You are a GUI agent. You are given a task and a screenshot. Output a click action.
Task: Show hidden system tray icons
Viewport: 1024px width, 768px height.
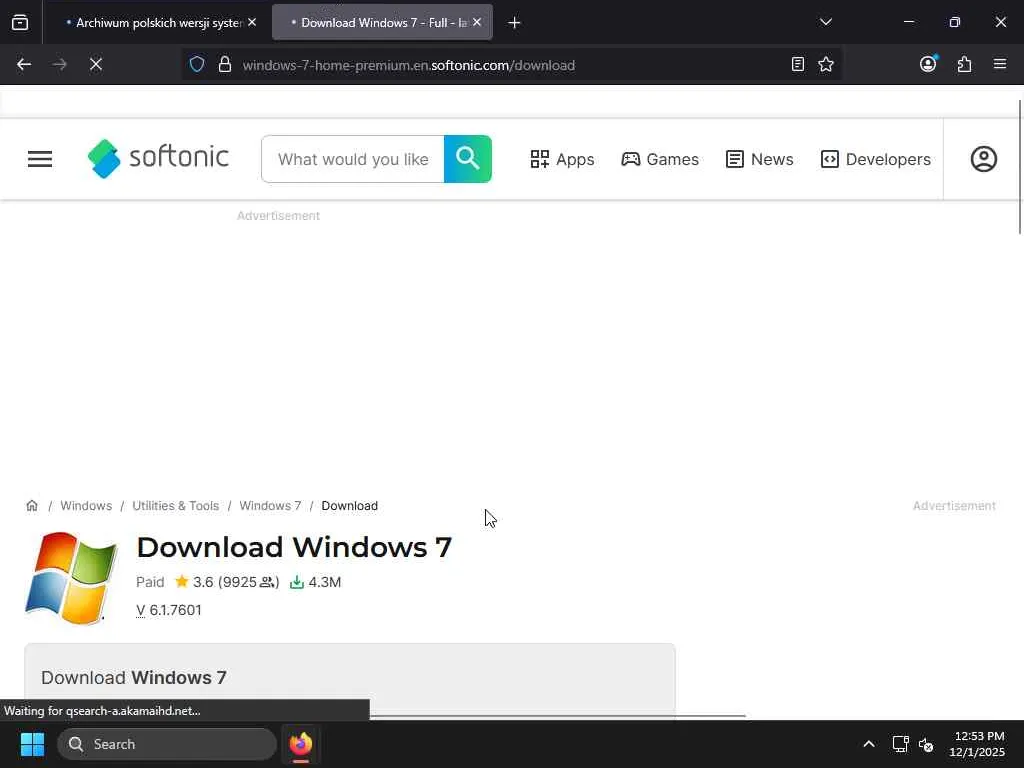coord(869,744)
